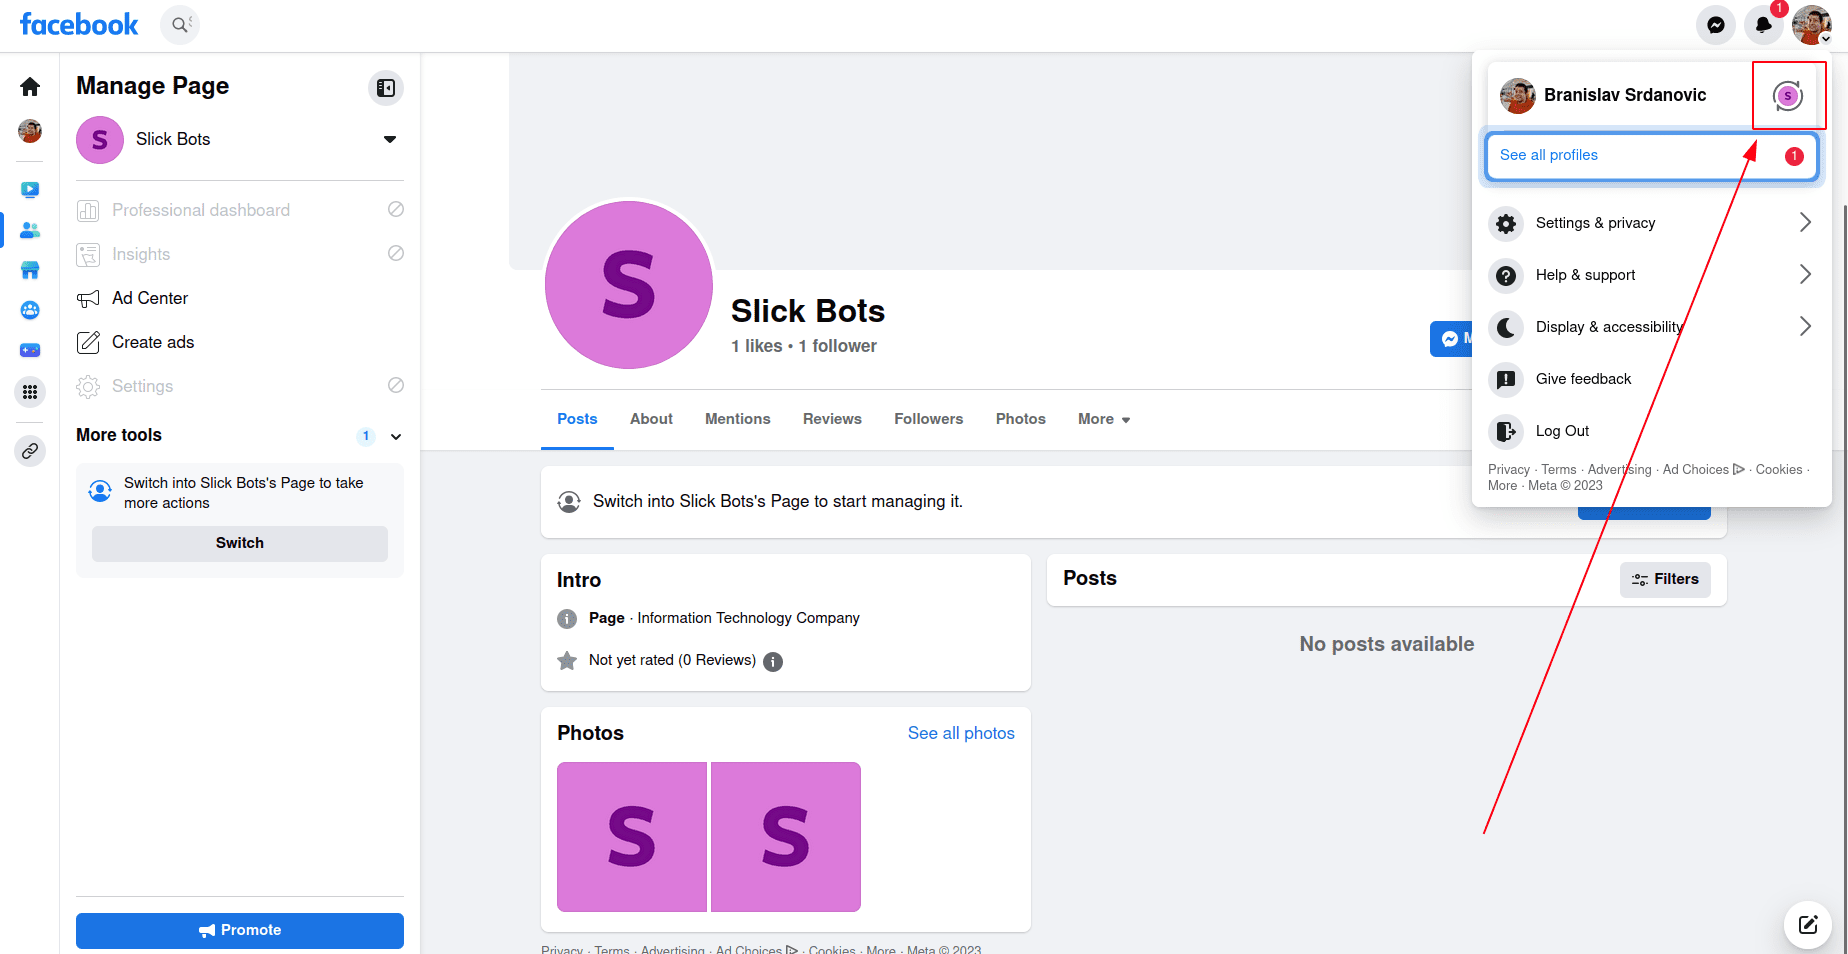Expand the Slick Bots page dropdown
Screen dimensions: 1848x954
click(x=389, y=140)
